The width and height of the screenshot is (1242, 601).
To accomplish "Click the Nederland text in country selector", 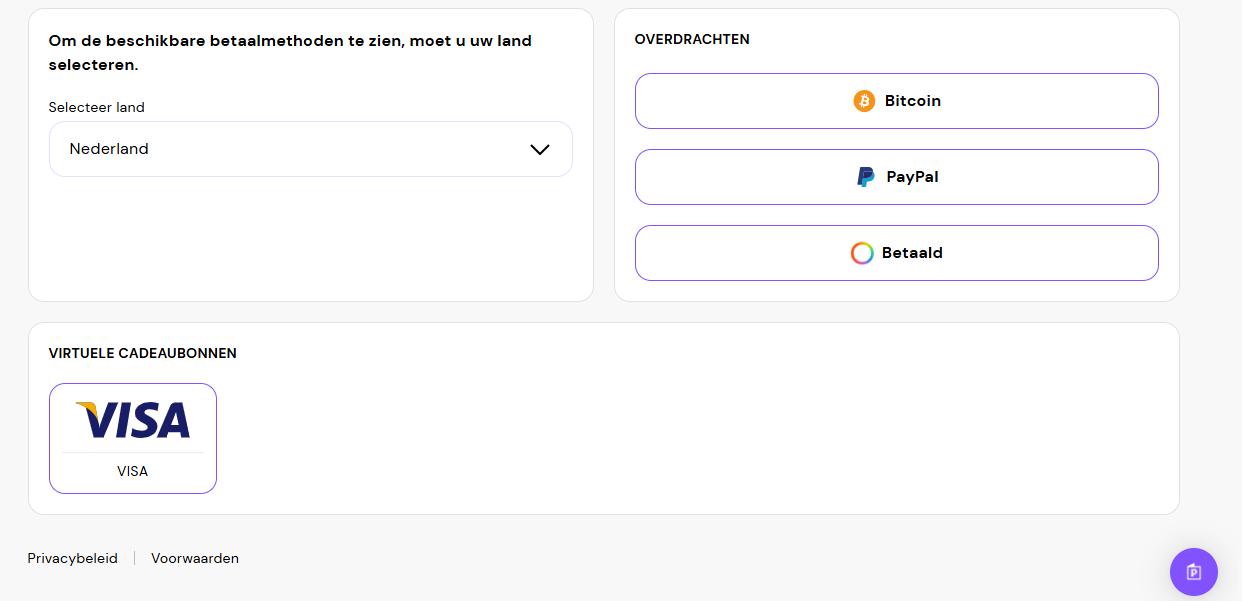I will click(109, 149).
